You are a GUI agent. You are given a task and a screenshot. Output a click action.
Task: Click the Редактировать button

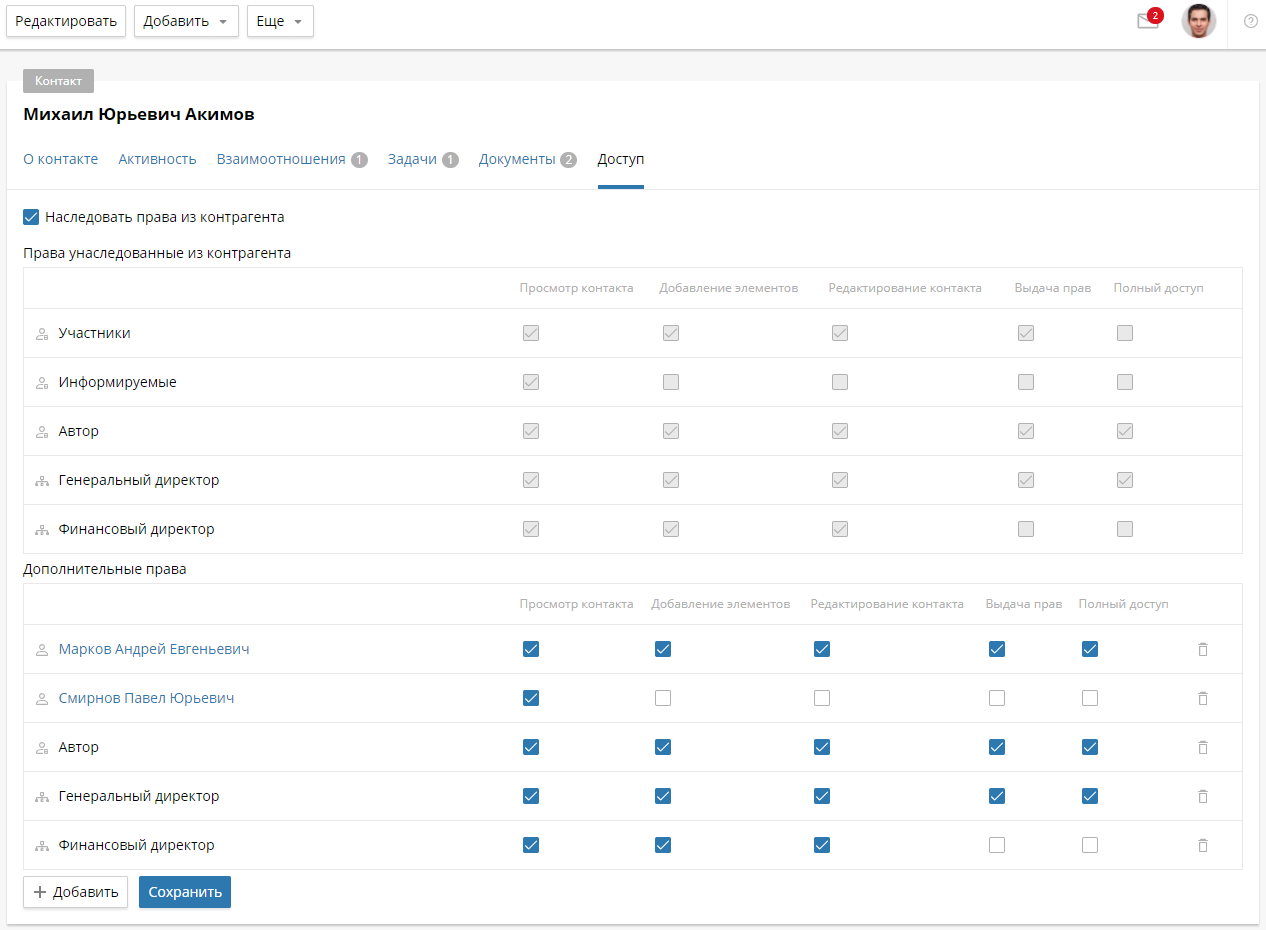tap(66, 21)
